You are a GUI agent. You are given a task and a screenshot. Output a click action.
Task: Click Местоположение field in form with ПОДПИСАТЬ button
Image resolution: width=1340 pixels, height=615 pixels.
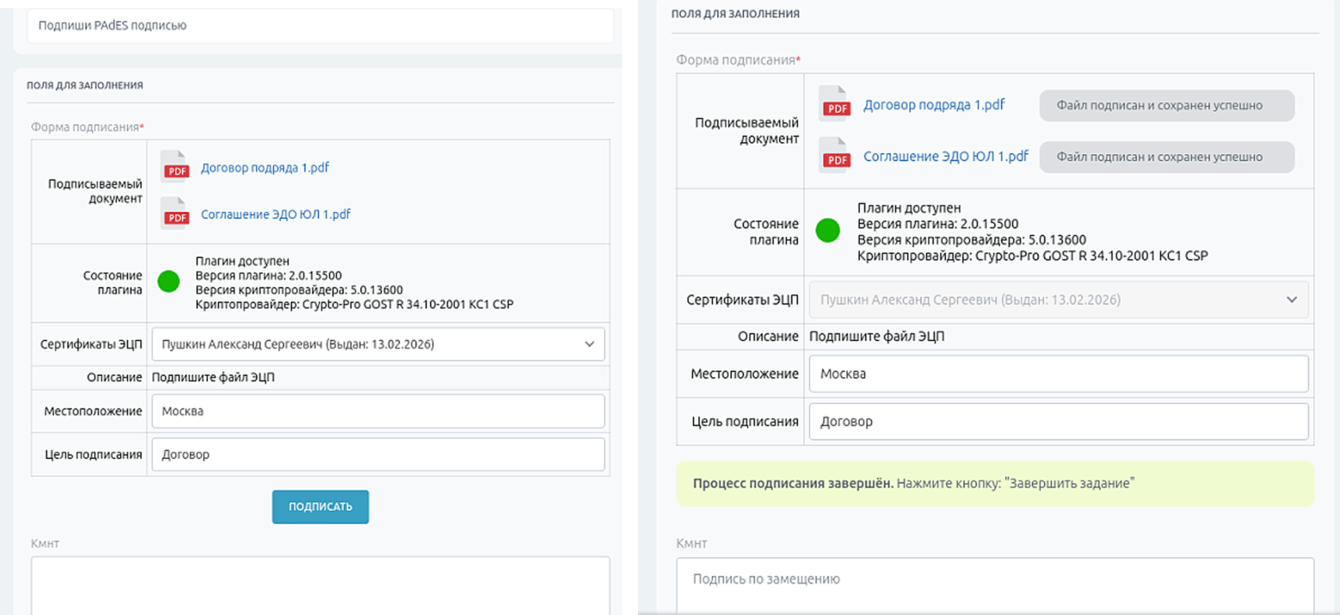[x=378, y=411]
